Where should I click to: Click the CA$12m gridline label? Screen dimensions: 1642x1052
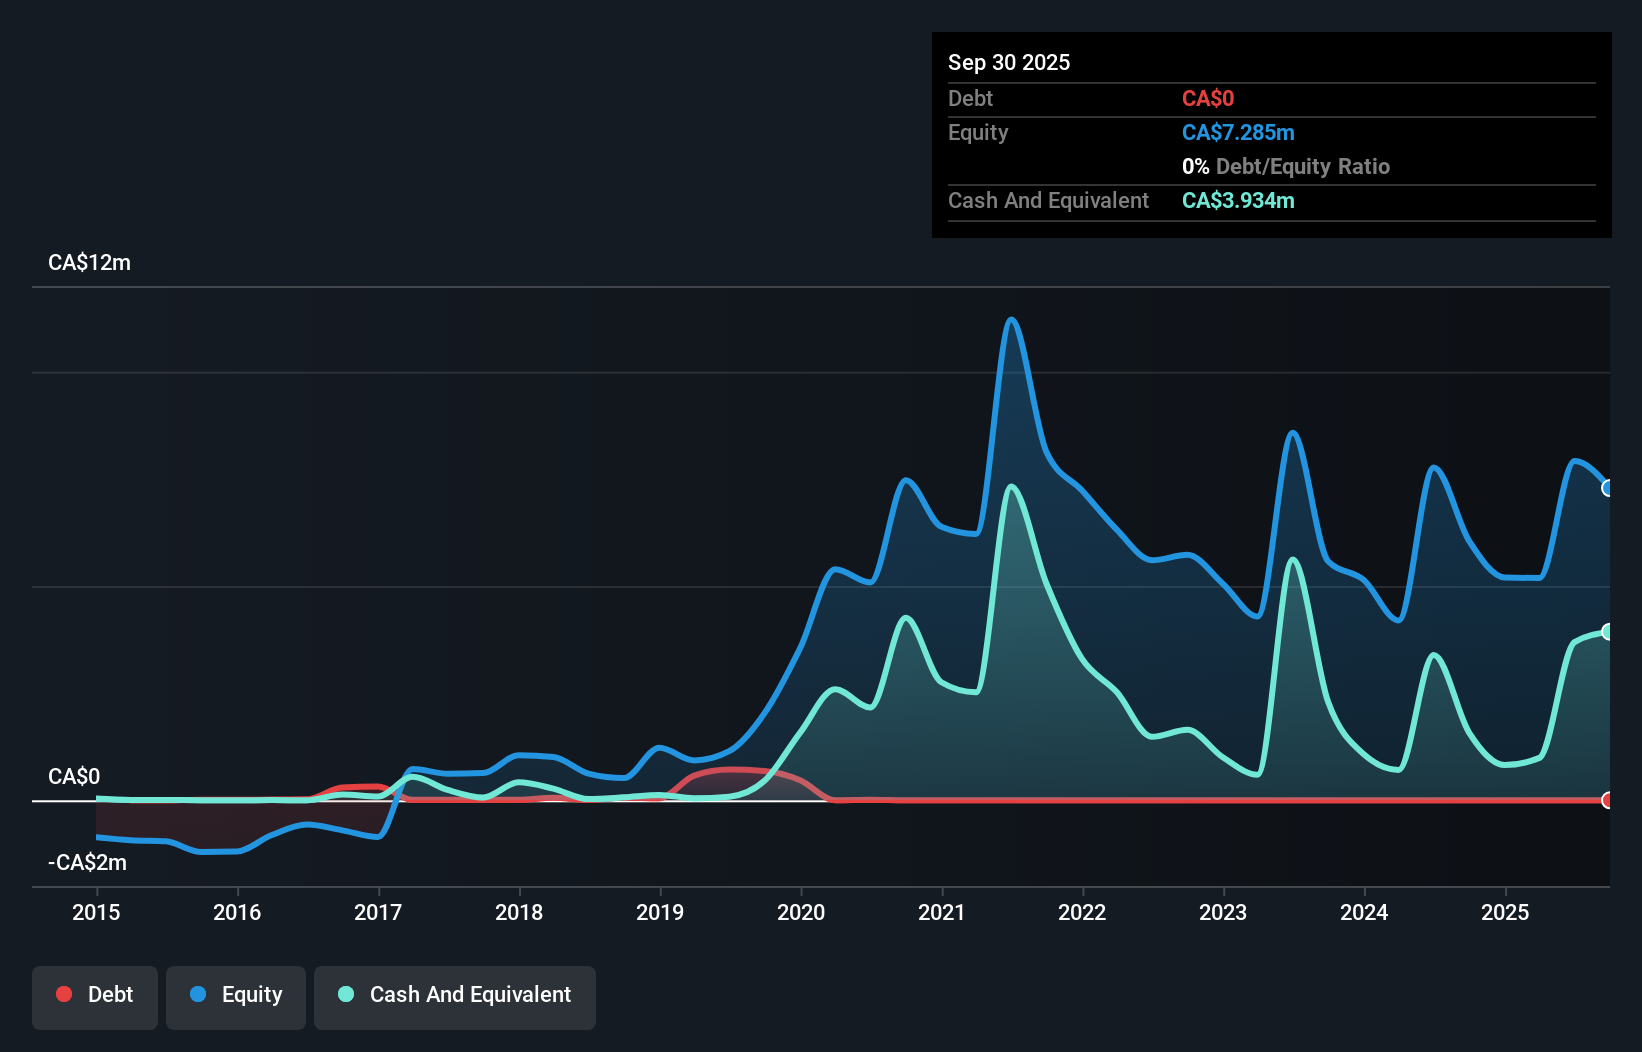pyautogui.click(x=88, y=262)
